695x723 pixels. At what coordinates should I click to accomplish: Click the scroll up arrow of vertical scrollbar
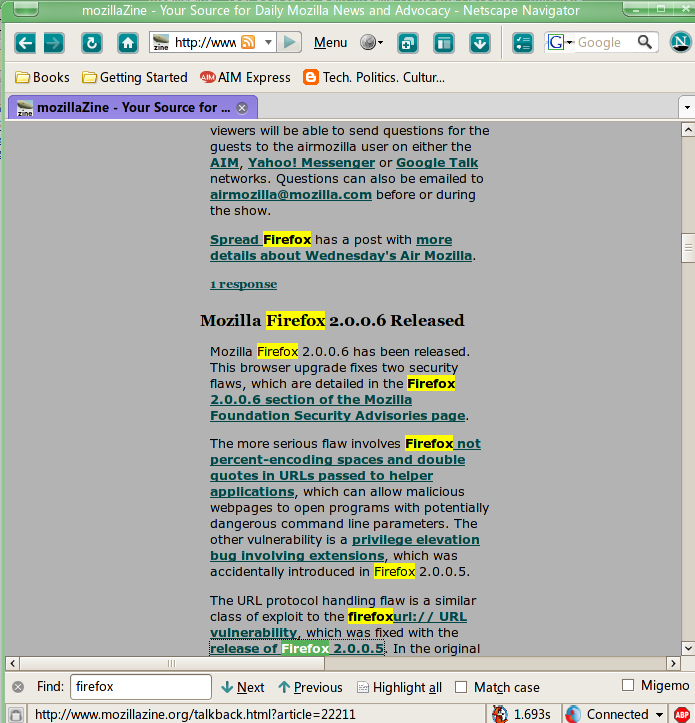pos(688,130)
